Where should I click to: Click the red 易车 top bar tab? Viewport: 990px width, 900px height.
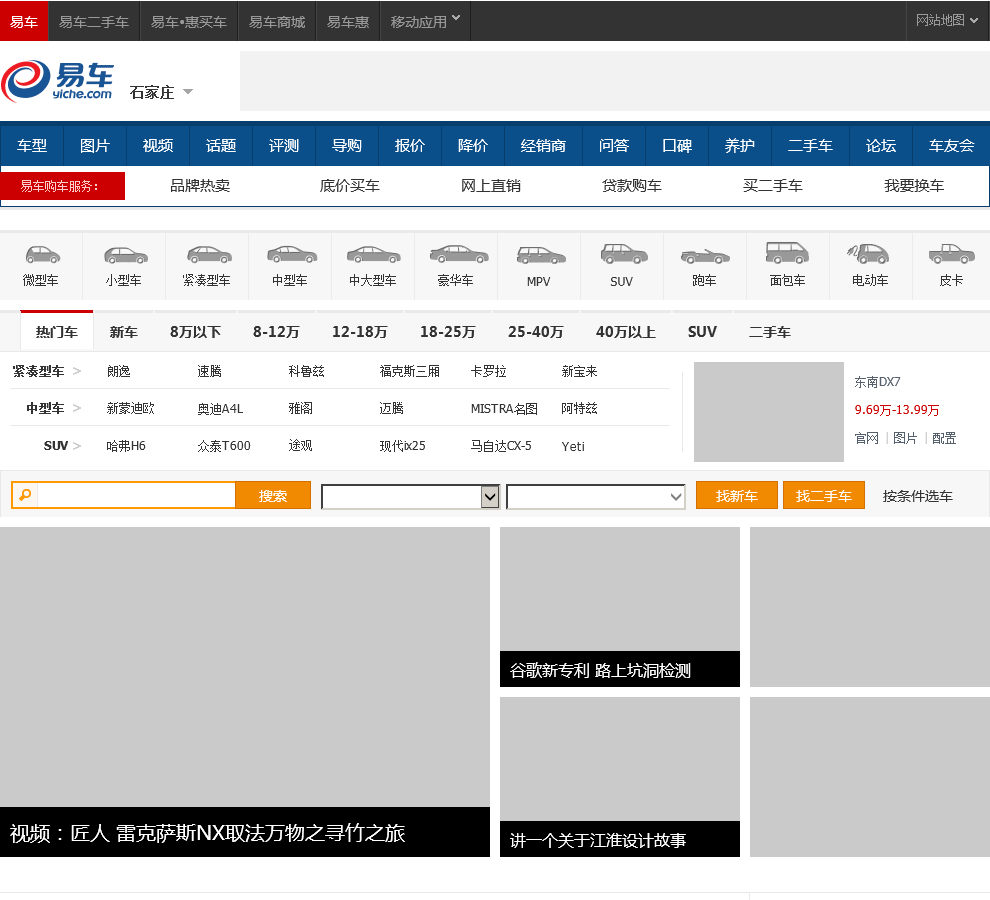point(24,21)
